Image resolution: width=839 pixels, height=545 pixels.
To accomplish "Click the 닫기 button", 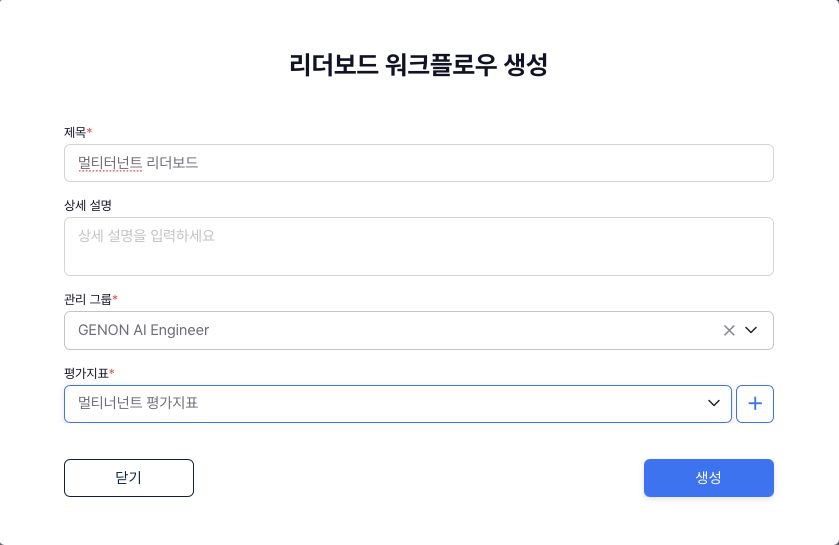I will pos(129,478).
